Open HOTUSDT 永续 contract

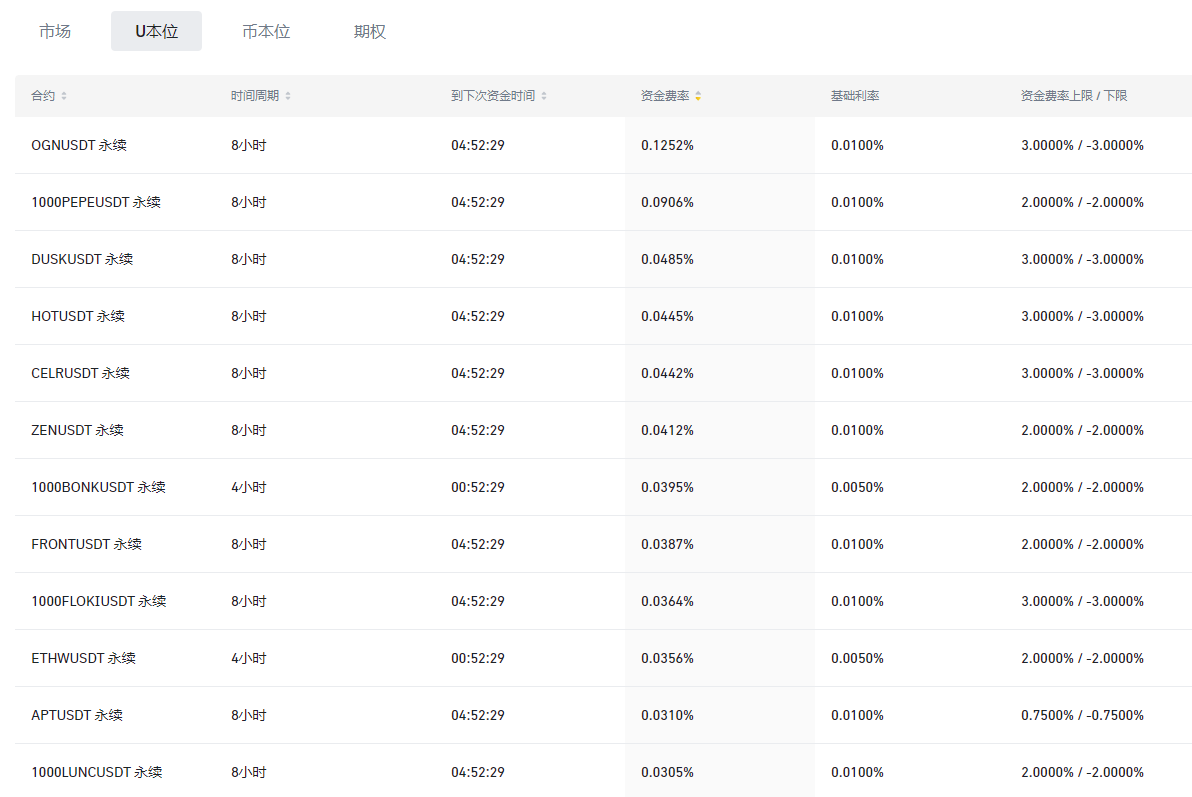point(78,316)
